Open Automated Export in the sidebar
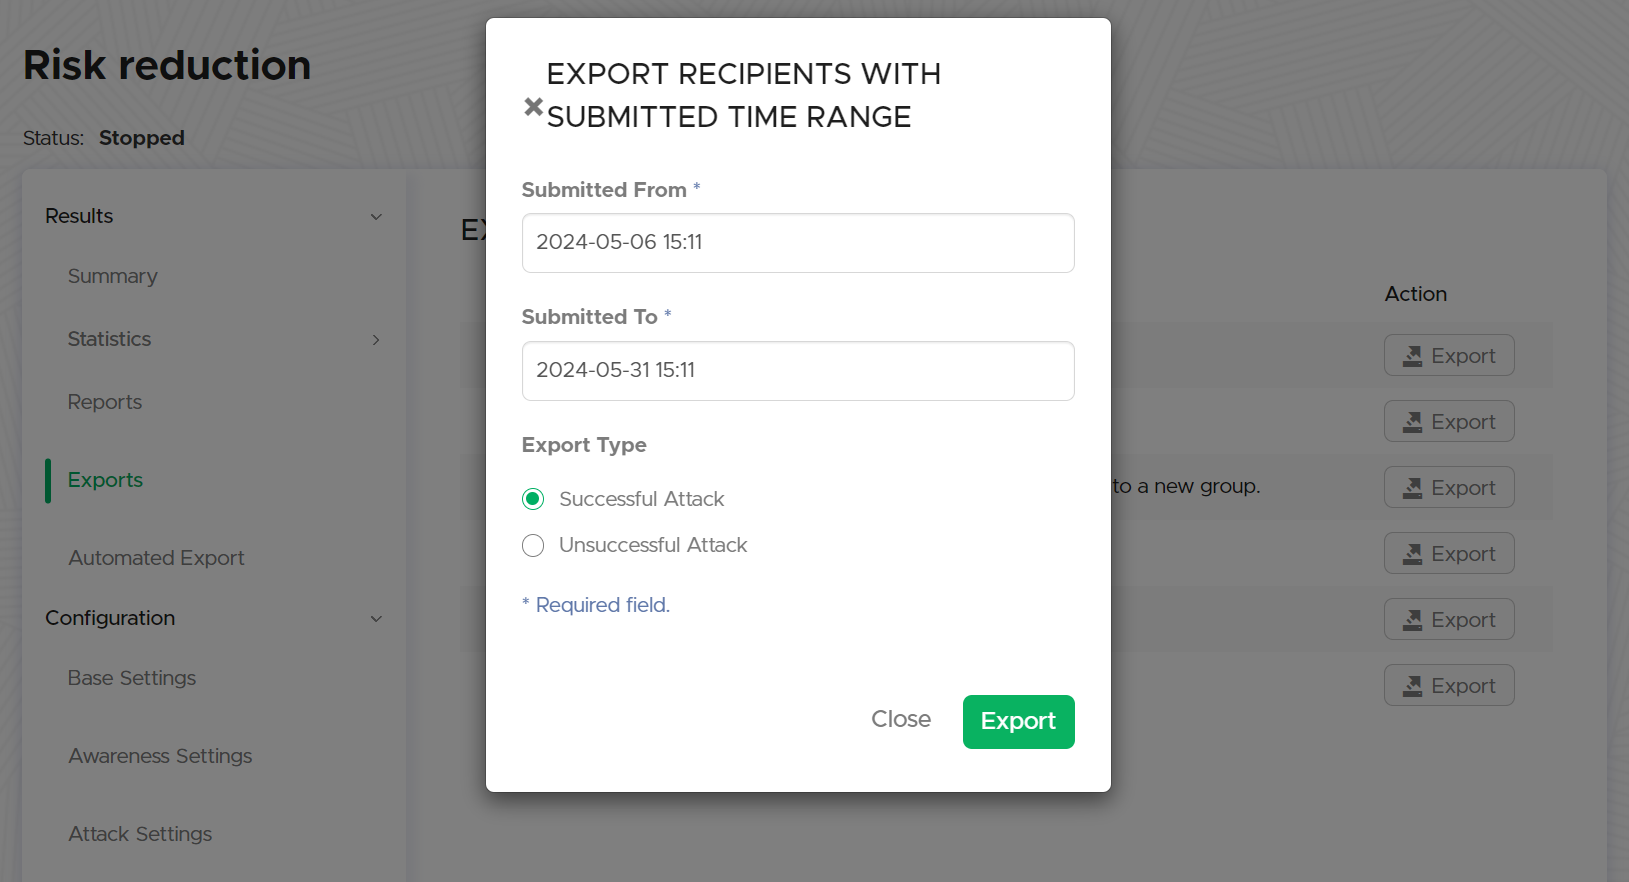This screenshot has width=1629, height=882. click(156, 558)
